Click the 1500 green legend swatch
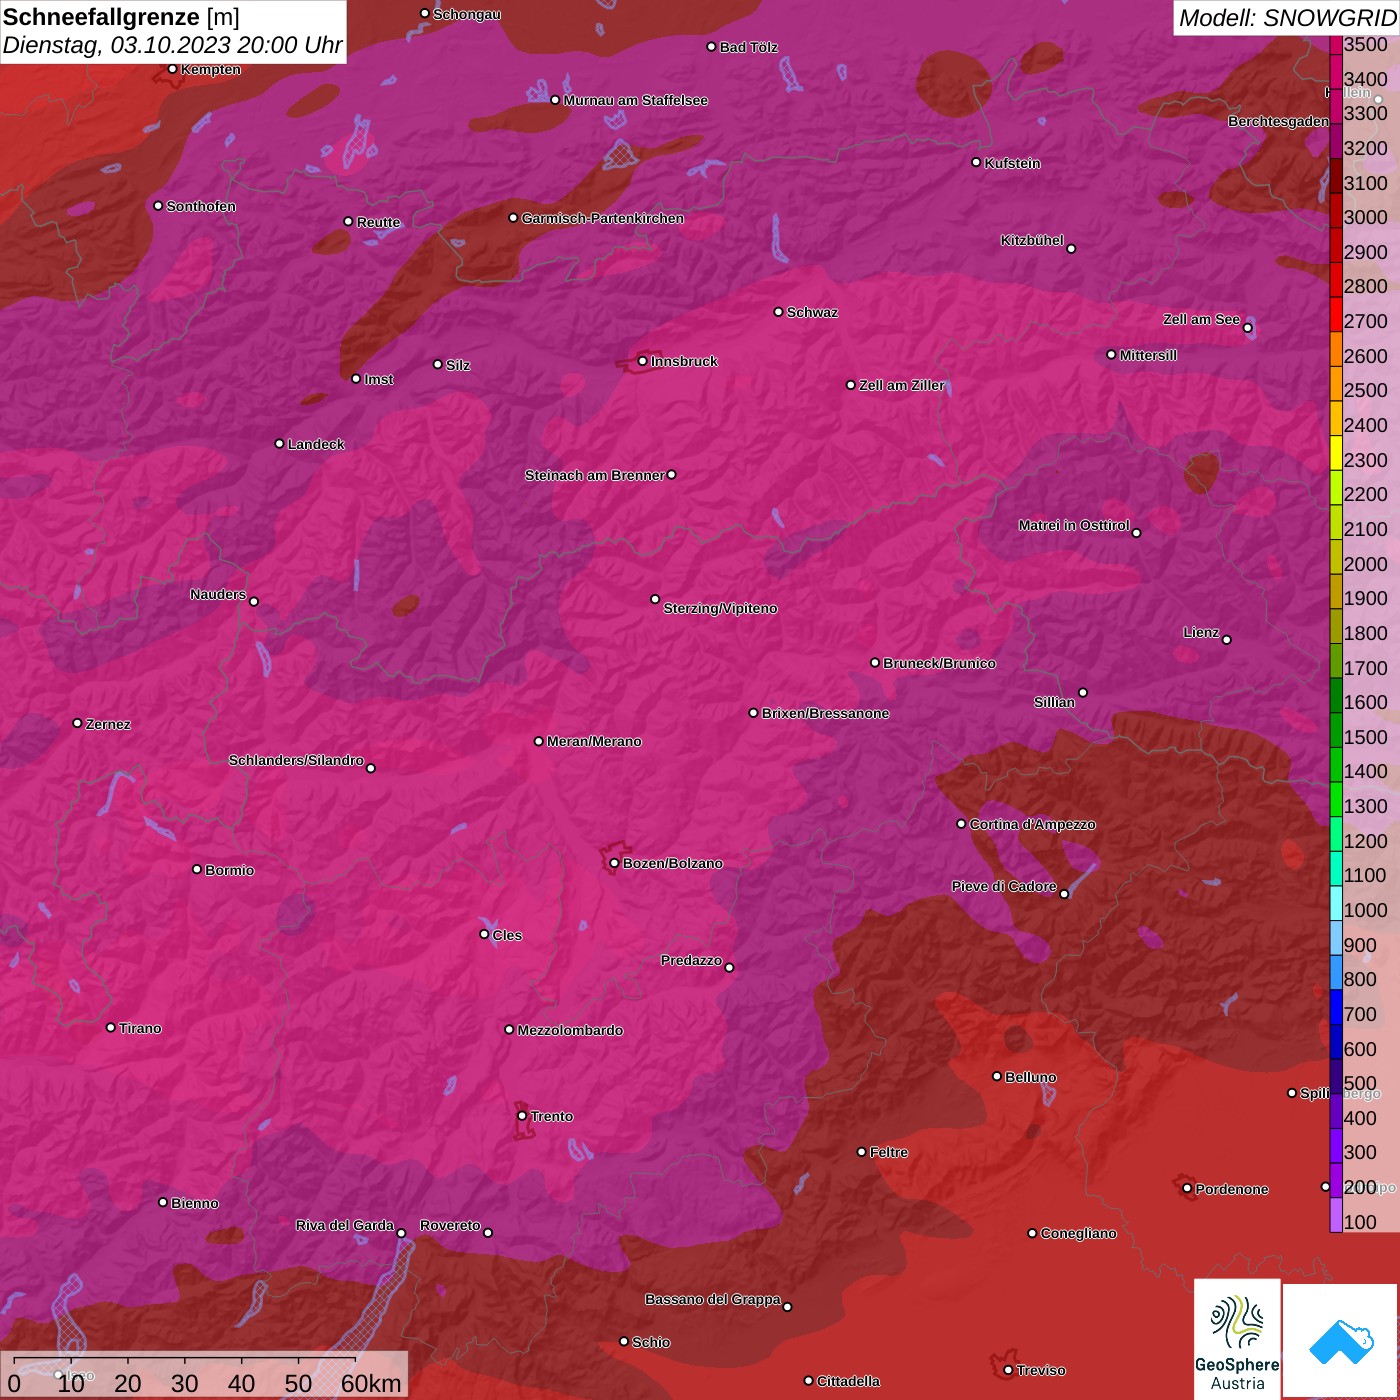The image size is (1400, 1400). click(1336, 730)
